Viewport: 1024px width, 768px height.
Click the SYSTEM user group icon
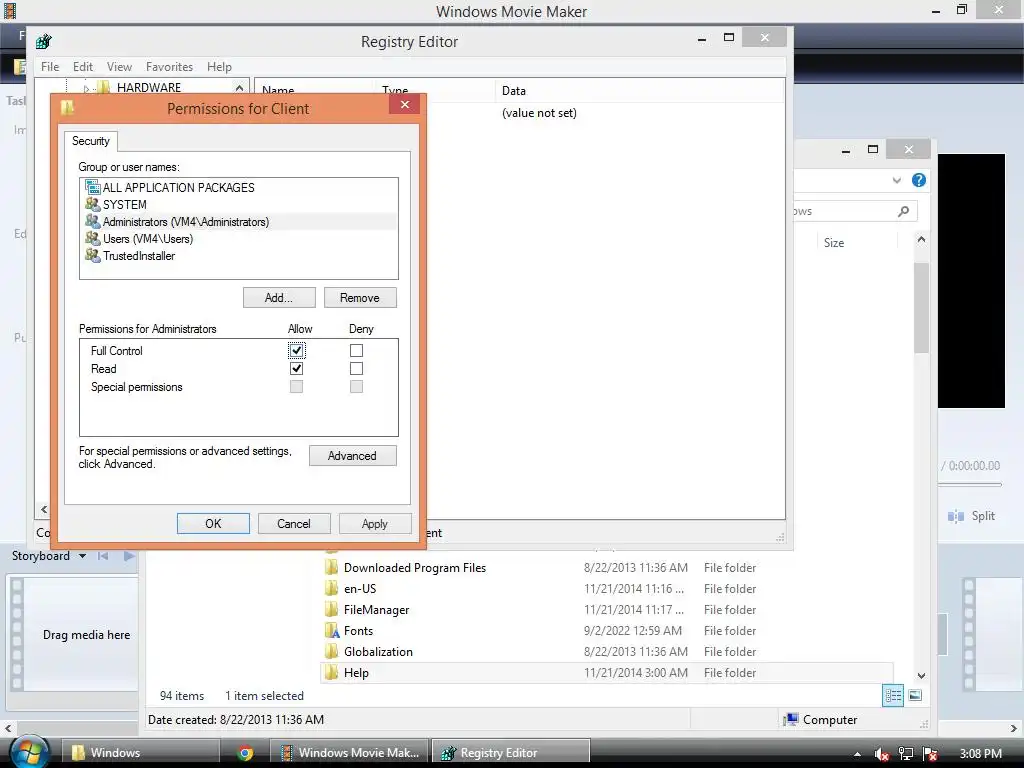tap(93, 204)
